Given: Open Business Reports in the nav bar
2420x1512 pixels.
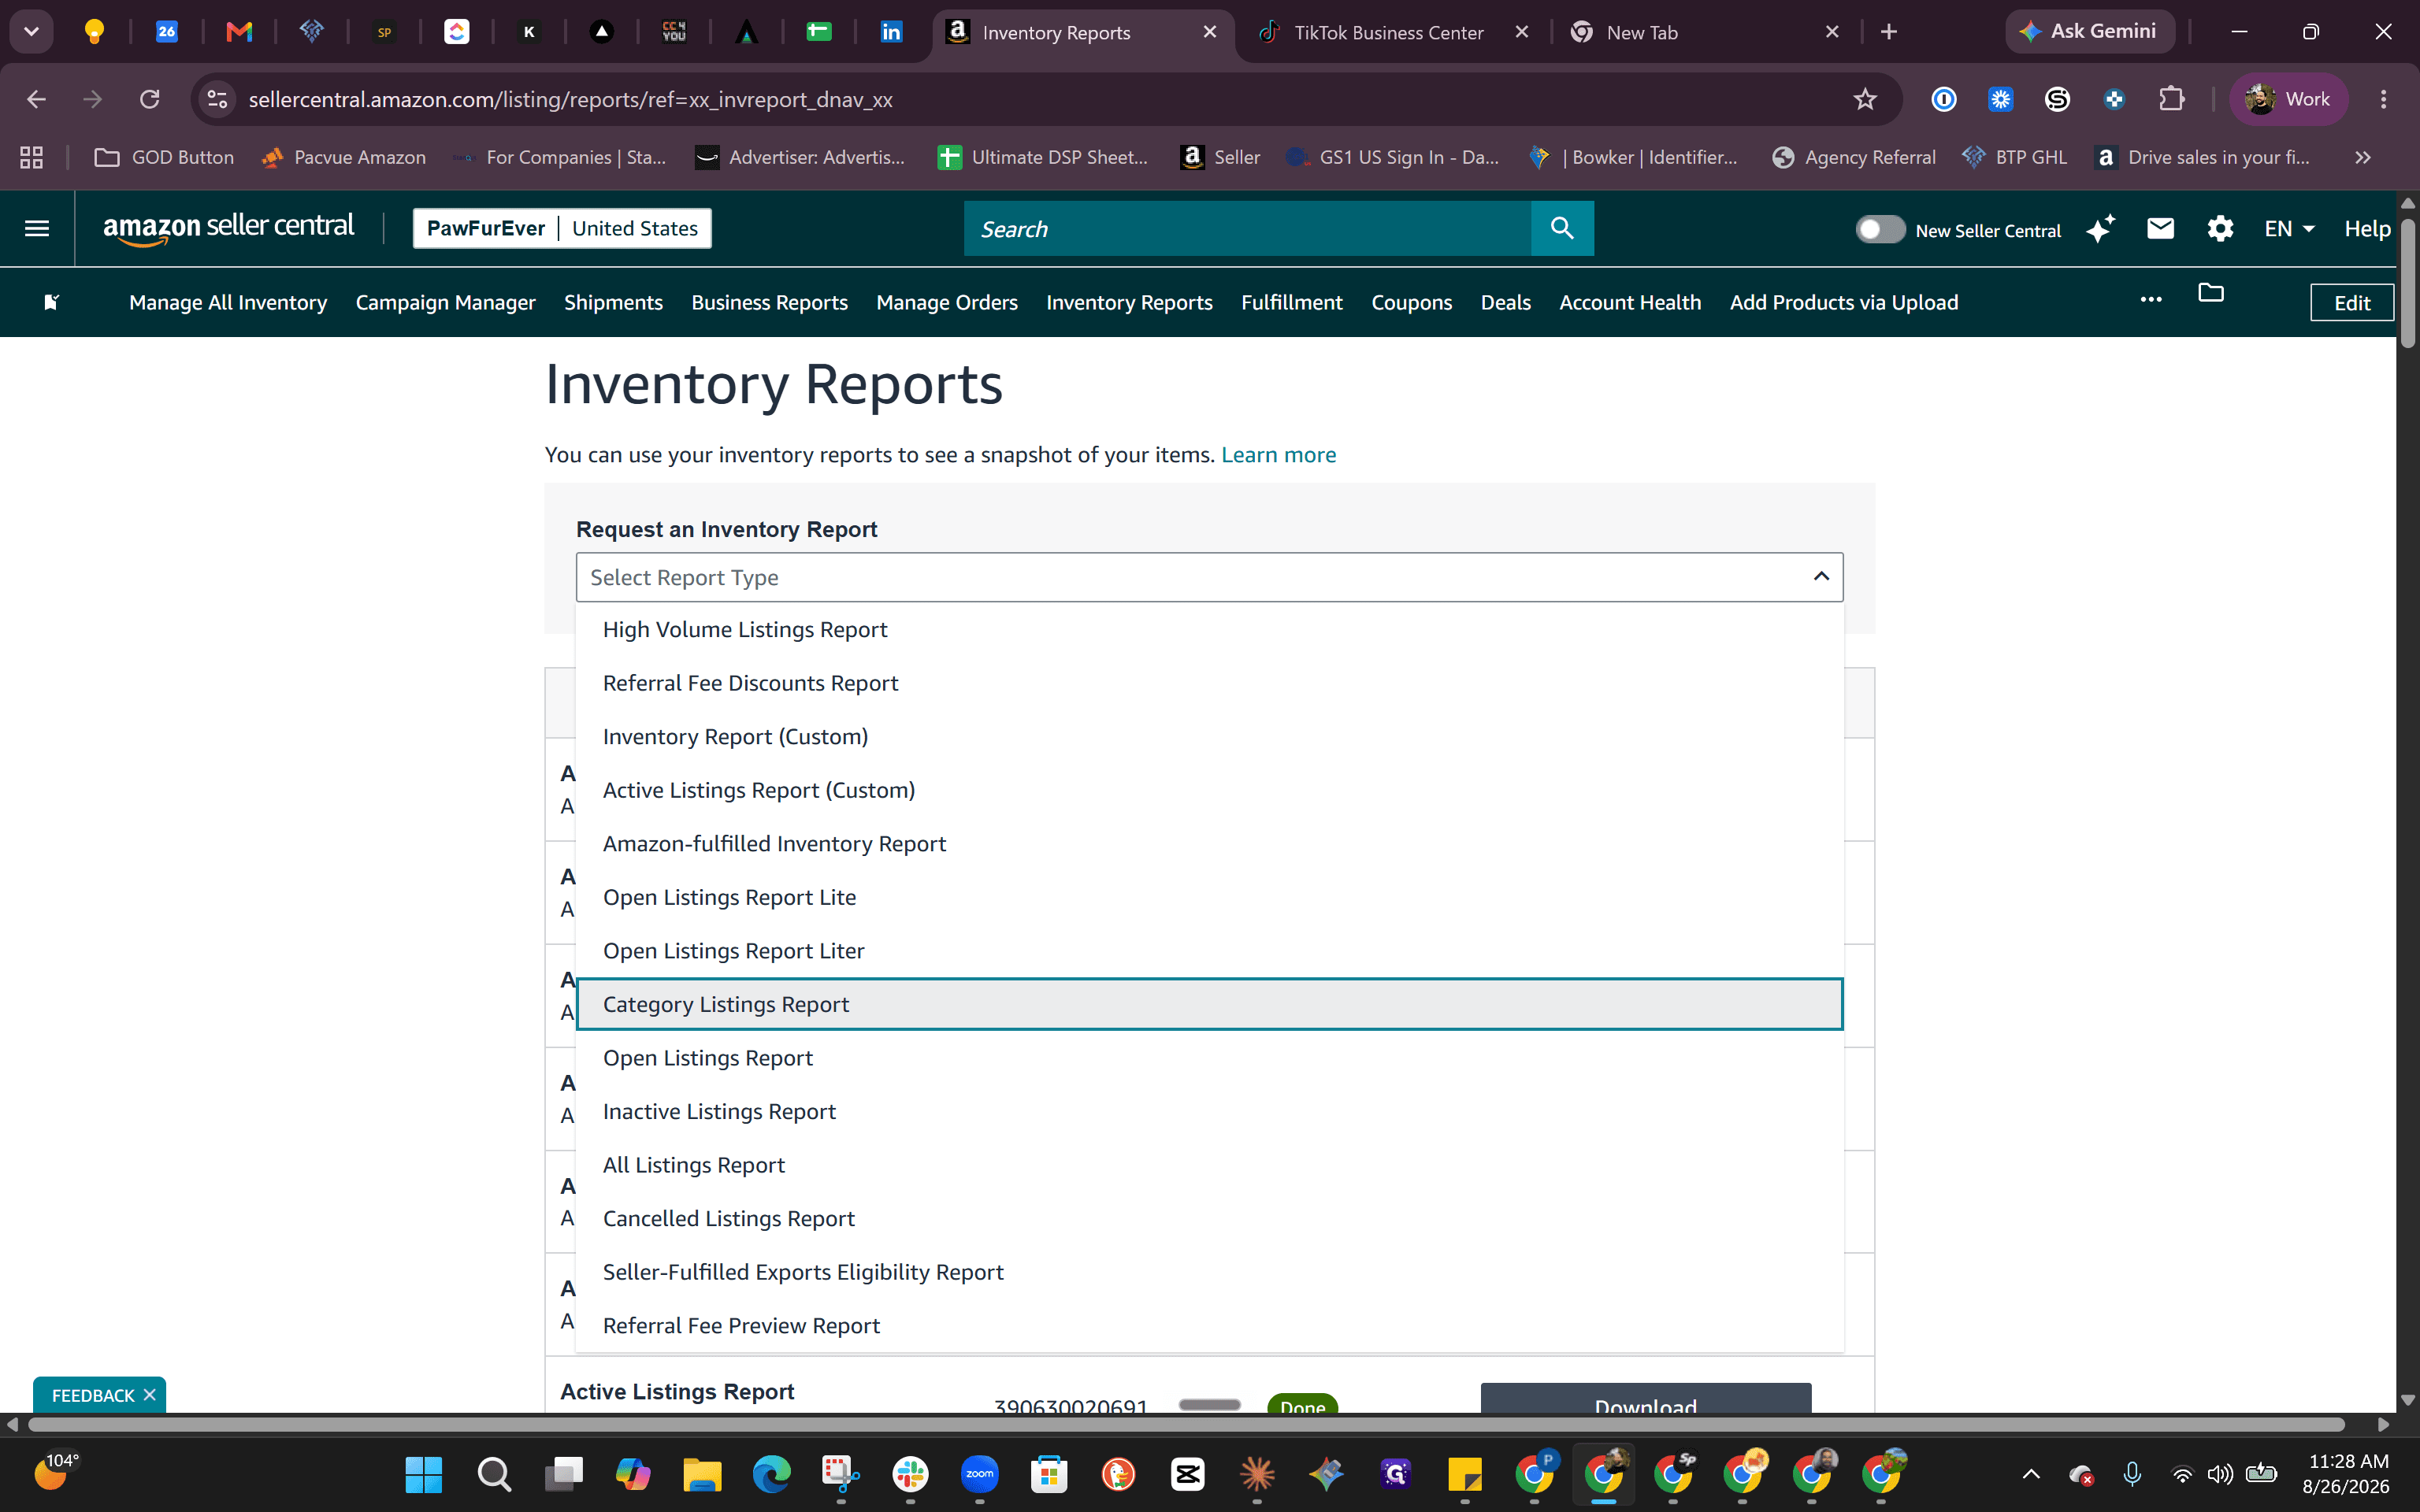Looking at the screenshot, I should pos(769,302).
